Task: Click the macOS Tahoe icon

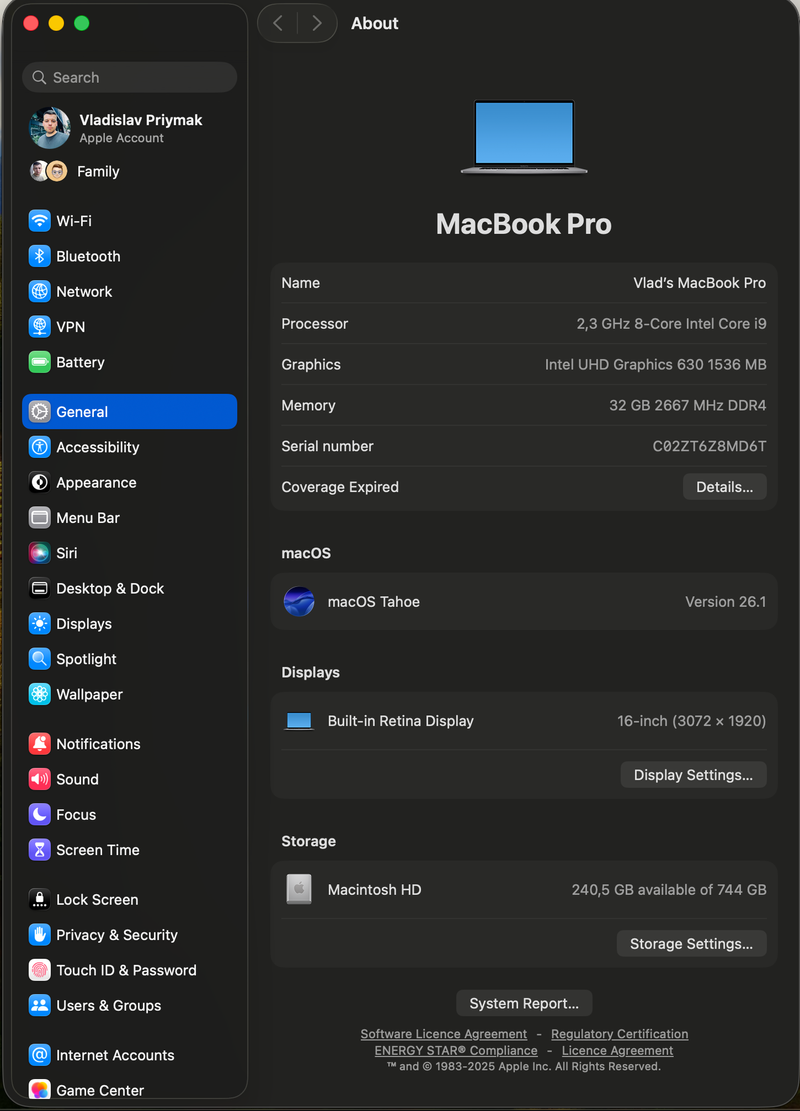Action: click(x=299, y=602)
